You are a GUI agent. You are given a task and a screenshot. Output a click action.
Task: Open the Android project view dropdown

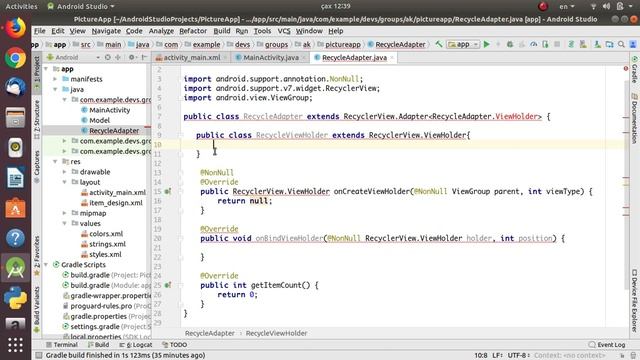tap(73, 58)
